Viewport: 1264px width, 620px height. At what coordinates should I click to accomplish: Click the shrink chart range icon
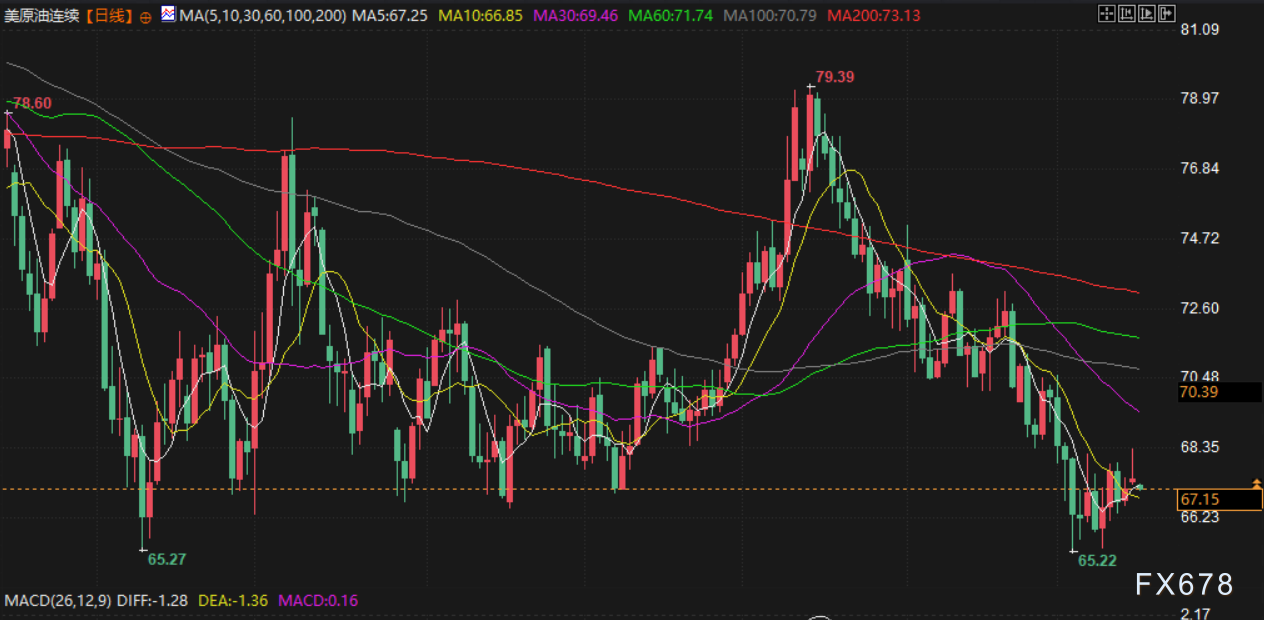pos(1126,14)
